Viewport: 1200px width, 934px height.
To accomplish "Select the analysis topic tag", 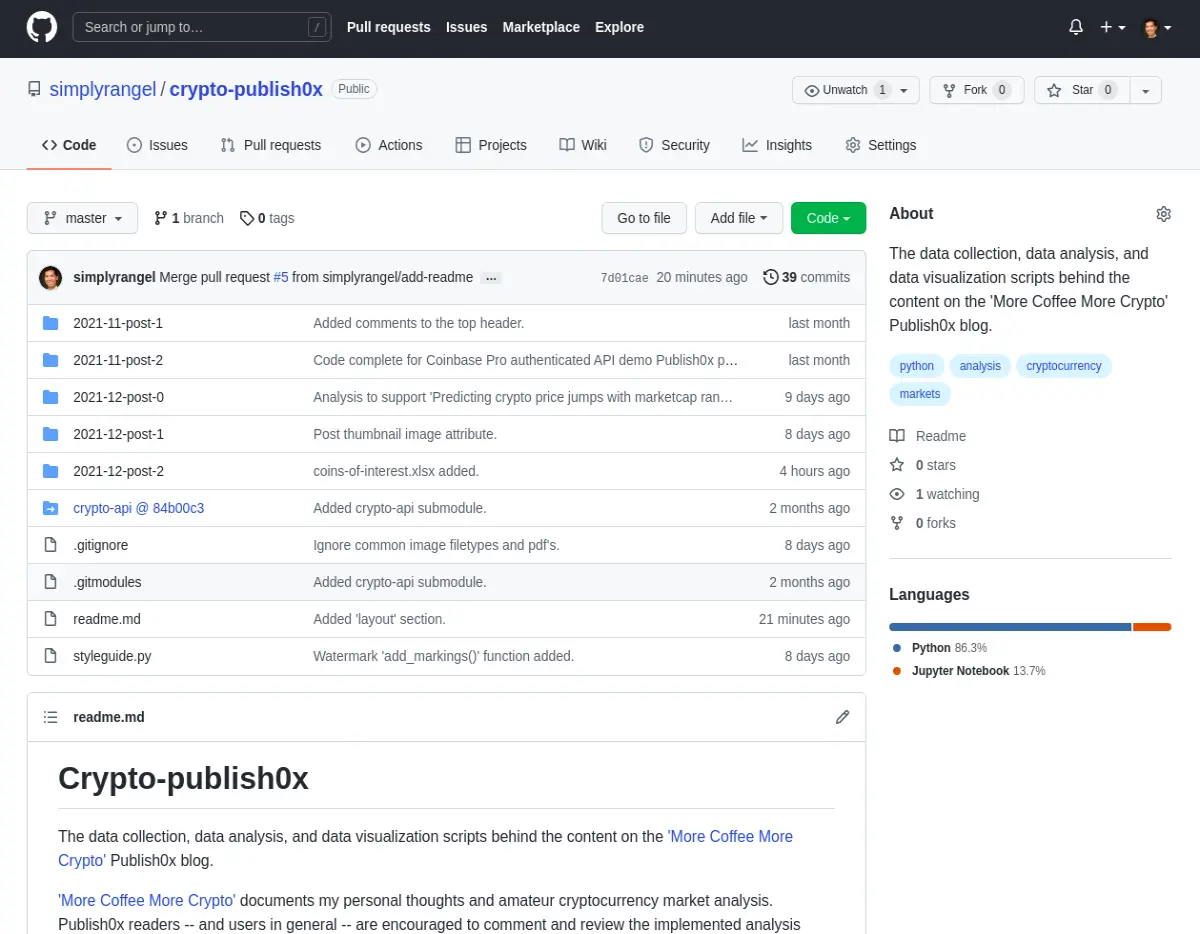I will pos(980,366).
